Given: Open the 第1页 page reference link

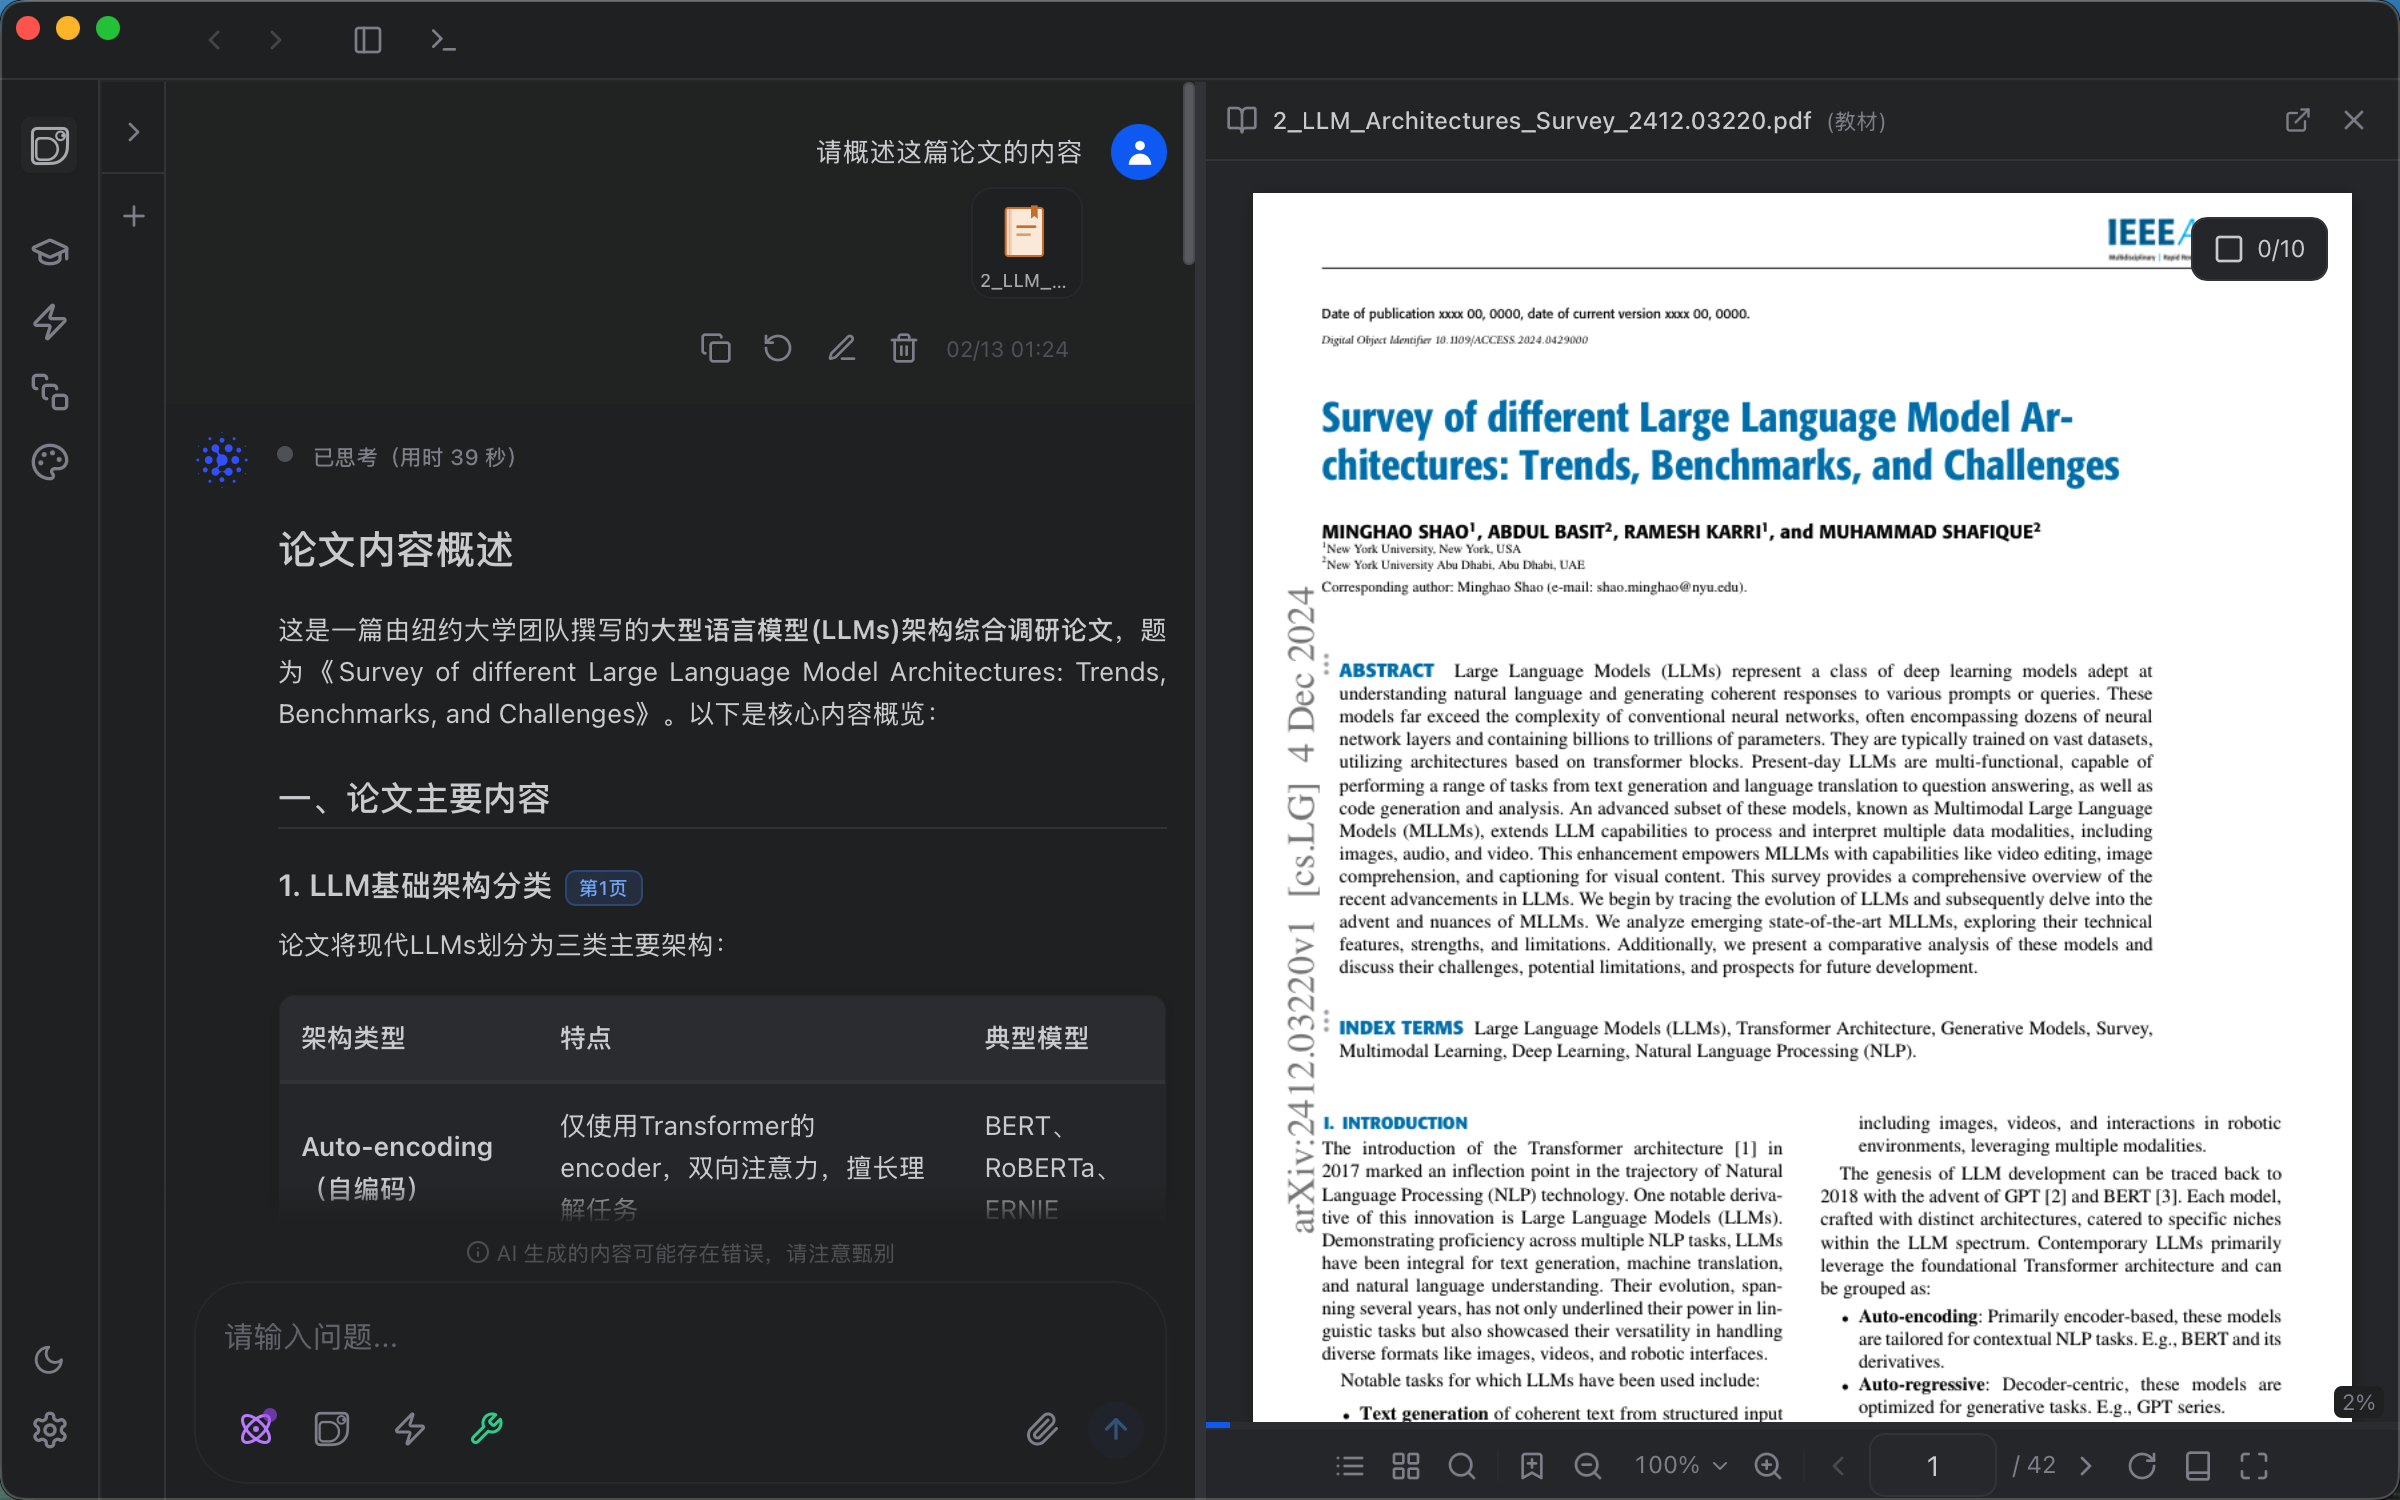Looking at the screenshot, I should pyautogui.click(x=602, y=888).
